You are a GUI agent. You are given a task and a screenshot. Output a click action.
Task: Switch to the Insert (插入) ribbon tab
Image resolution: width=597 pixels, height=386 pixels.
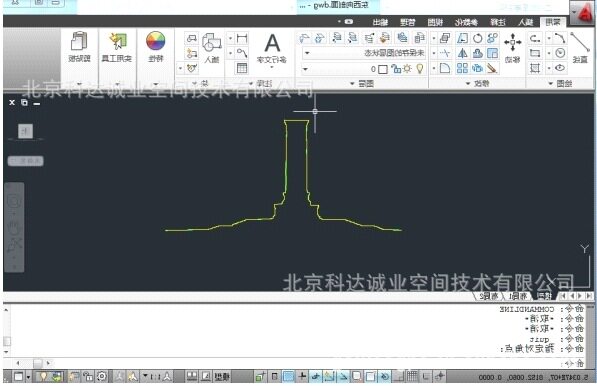coord(526,22)
